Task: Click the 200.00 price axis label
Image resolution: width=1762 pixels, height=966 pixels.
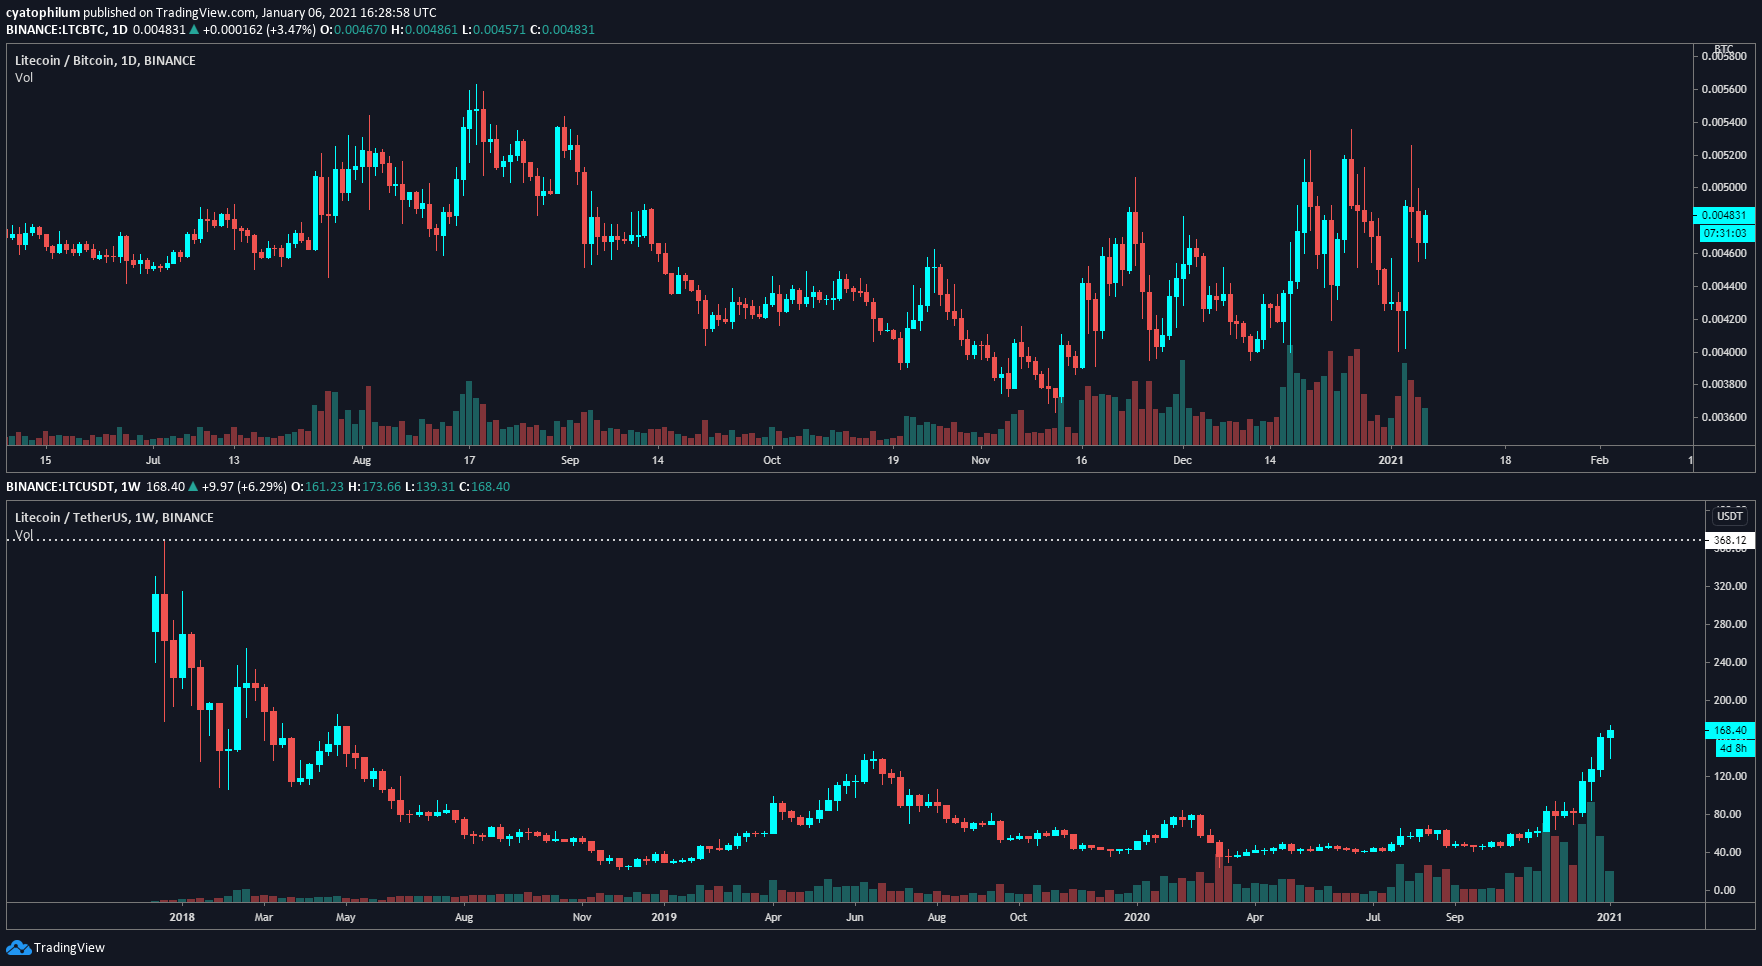Action: [1730, 700]
